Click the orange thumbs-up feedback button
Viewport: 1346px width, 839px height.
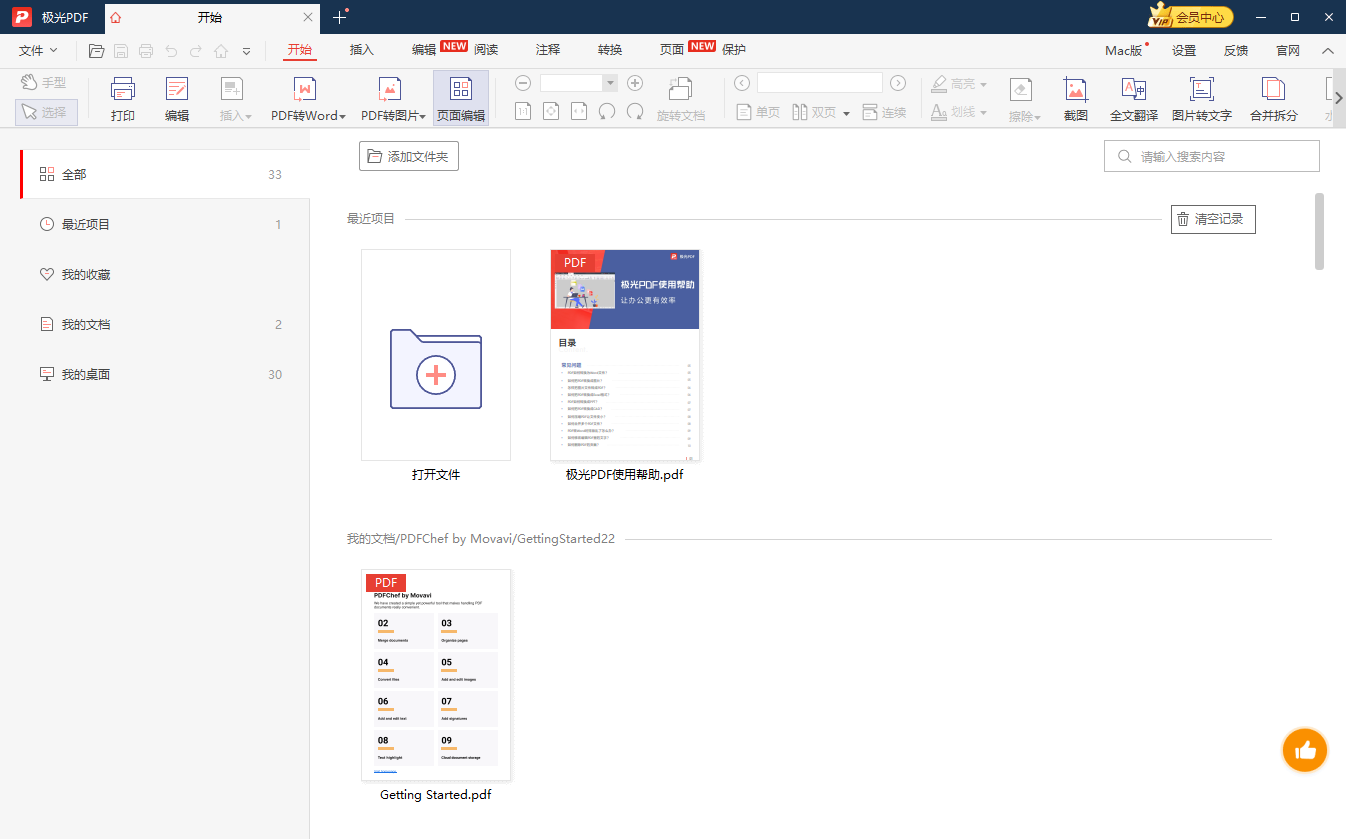click(1304, 750)
